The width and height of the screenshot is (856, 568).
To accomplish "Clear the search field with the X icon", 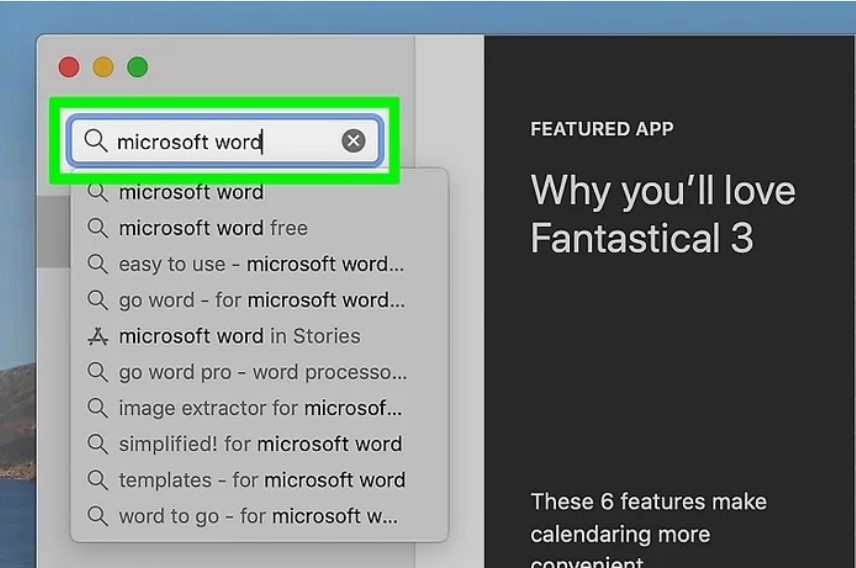I will [353, 141].
